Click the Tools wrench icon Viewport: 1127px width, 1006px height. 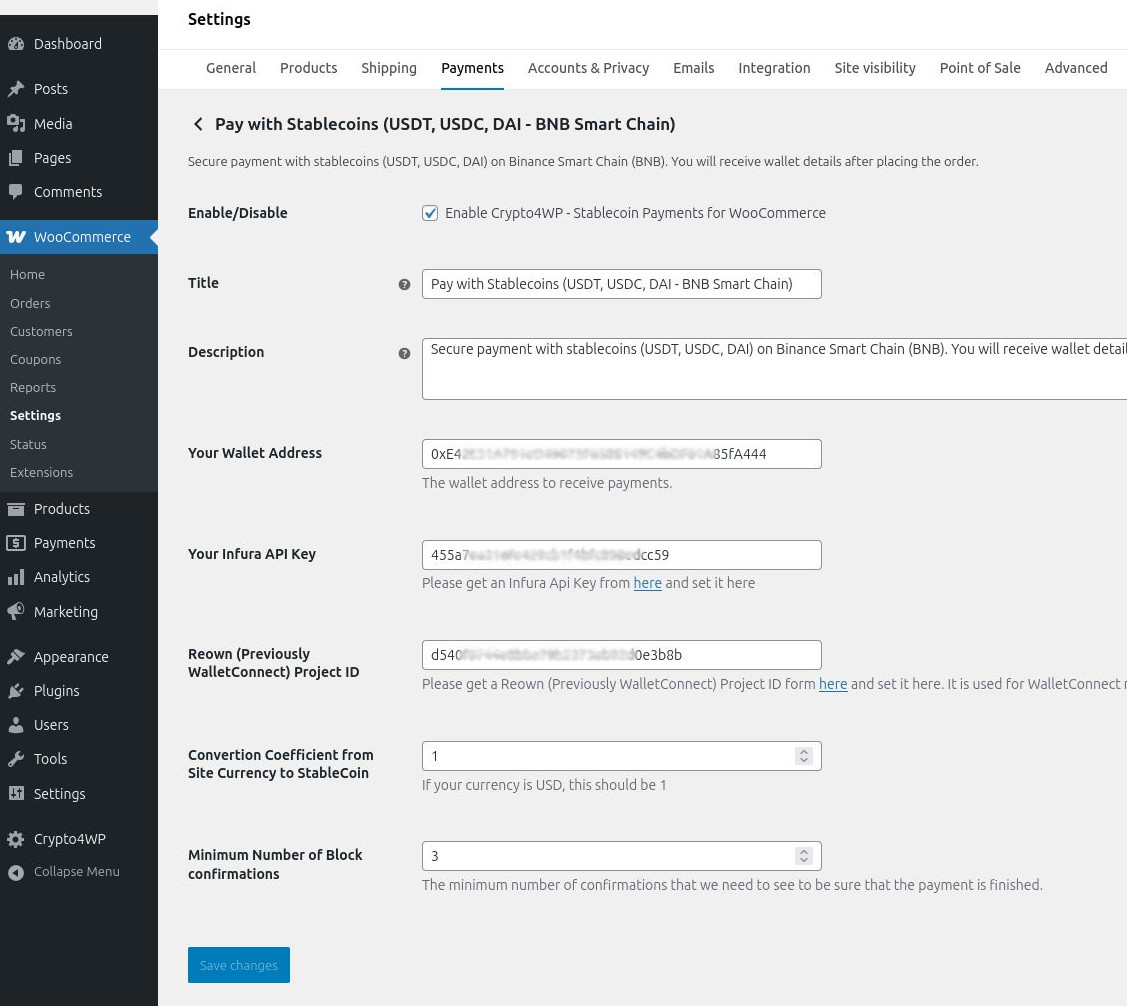(x=16, y=759)
